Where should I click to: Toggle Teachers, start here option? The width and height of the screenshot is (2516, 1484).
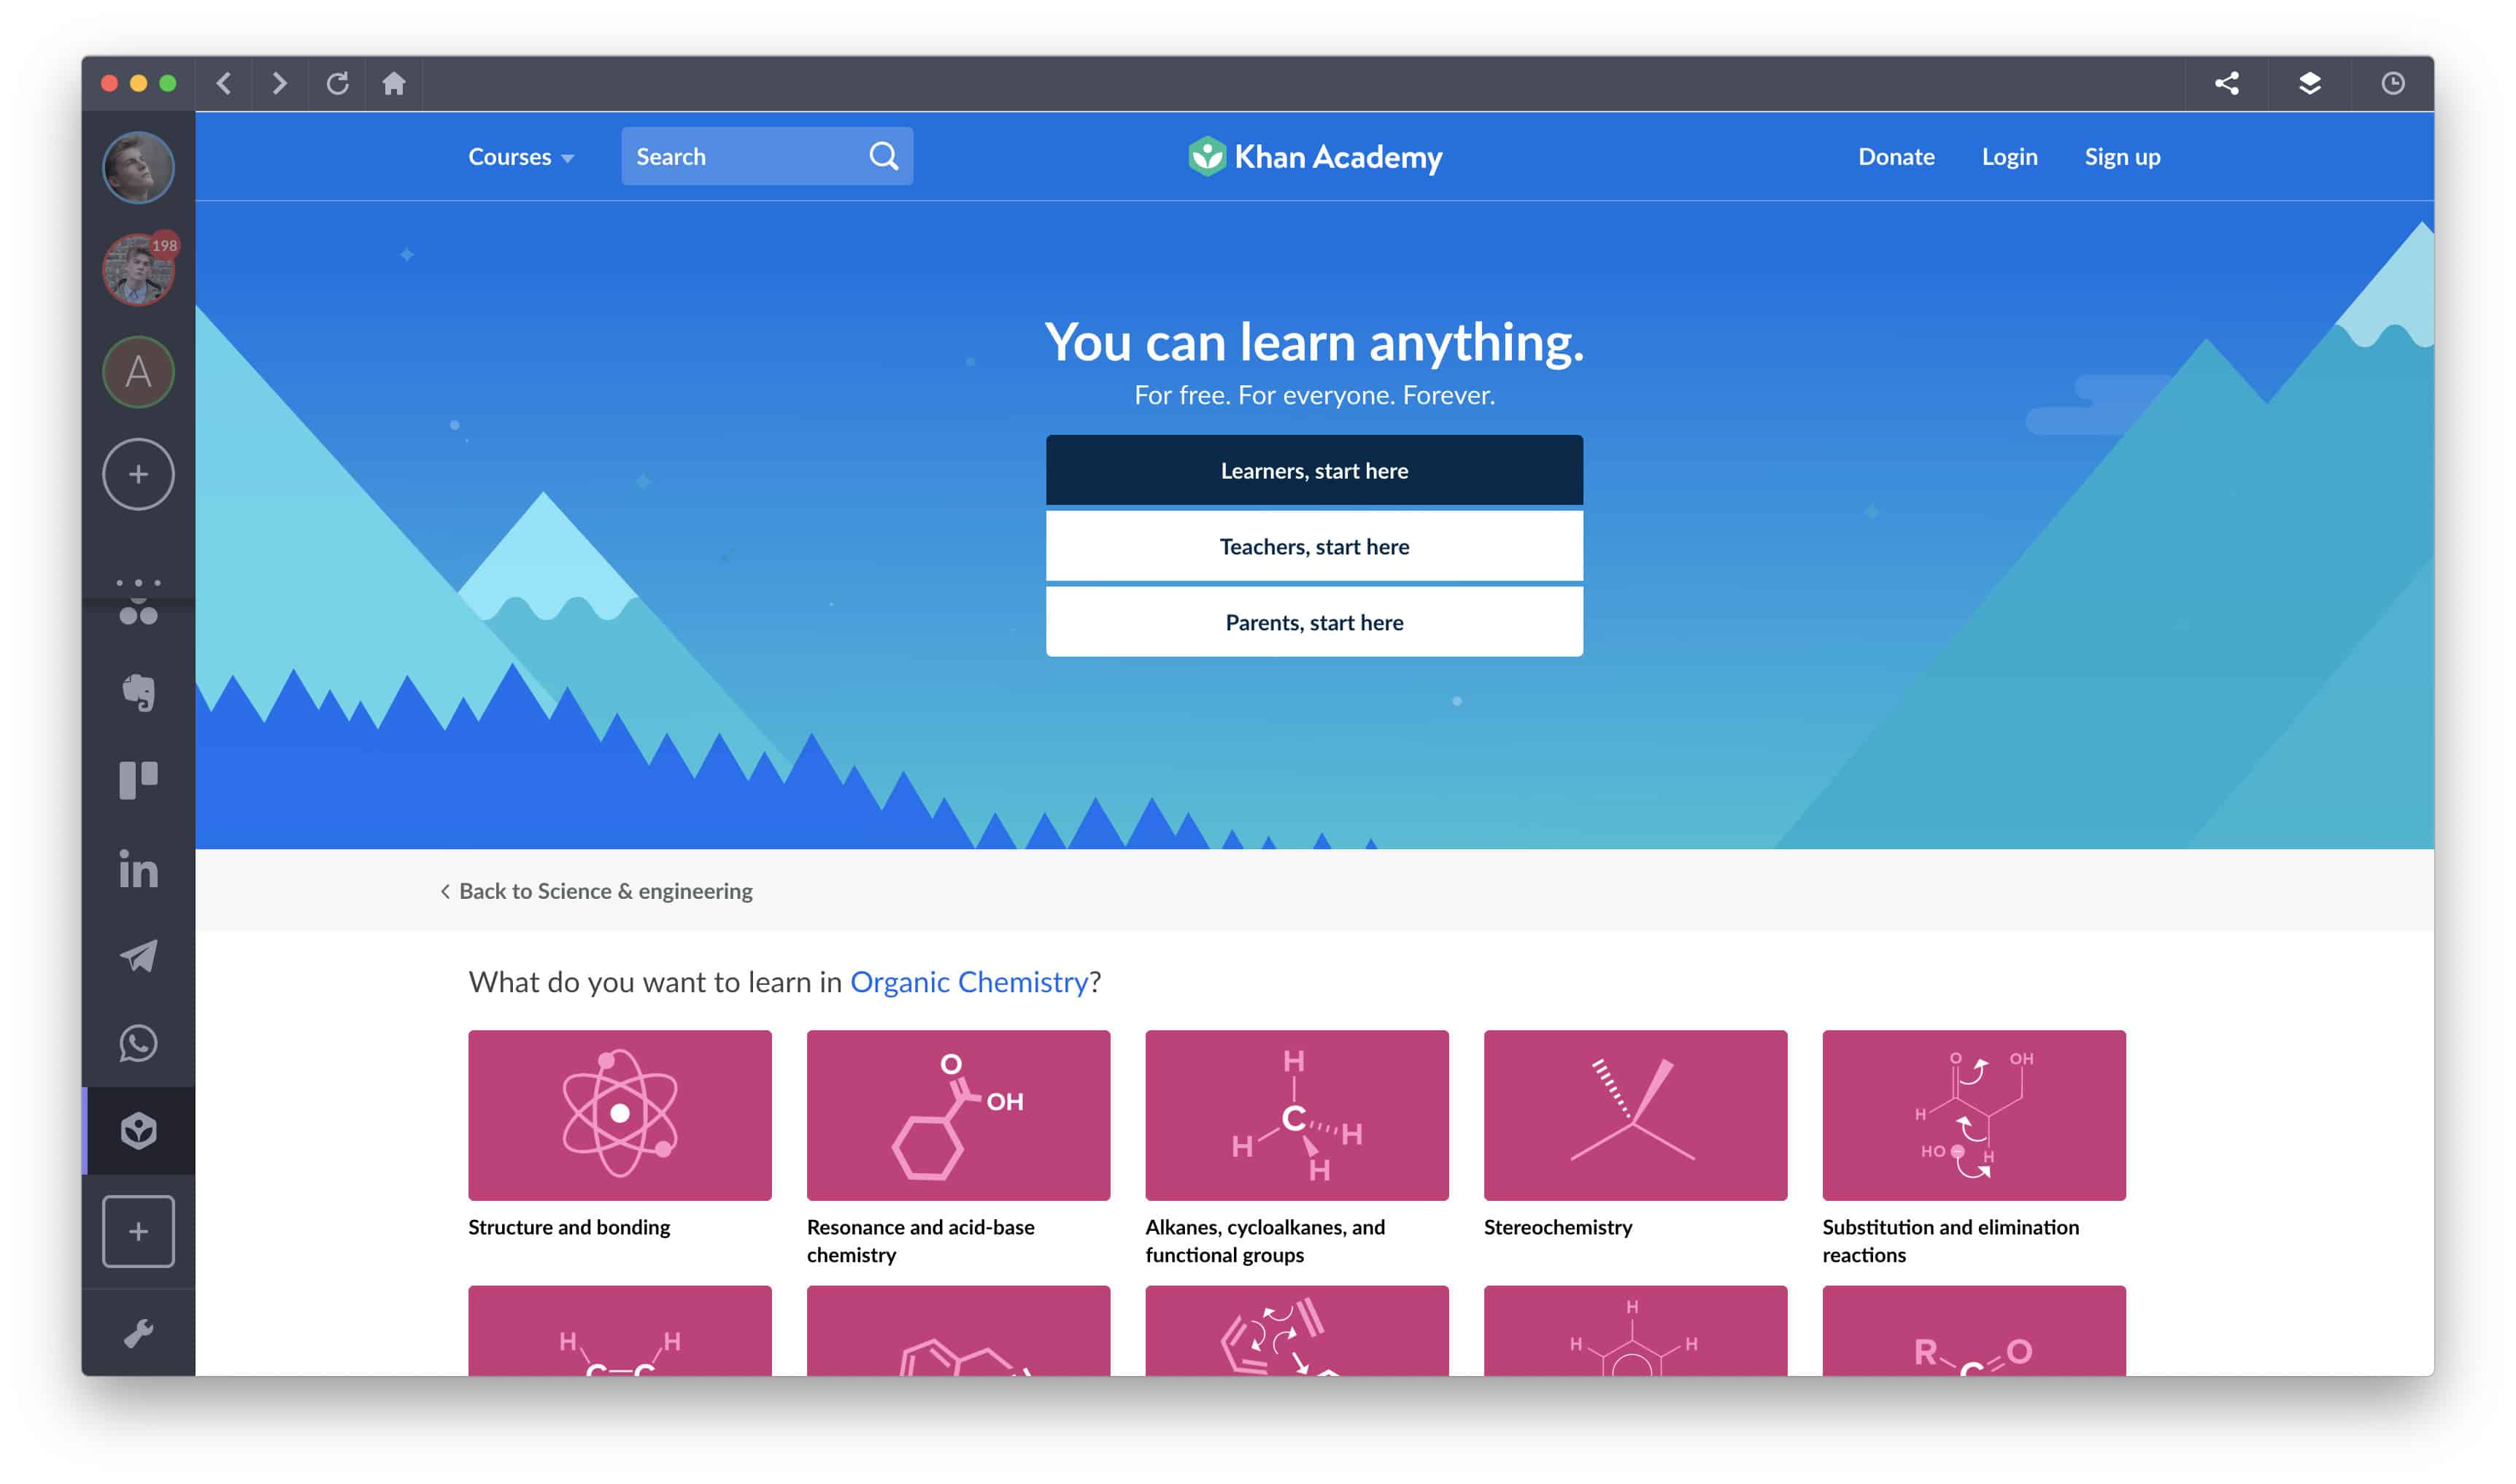click(1313, 546)
